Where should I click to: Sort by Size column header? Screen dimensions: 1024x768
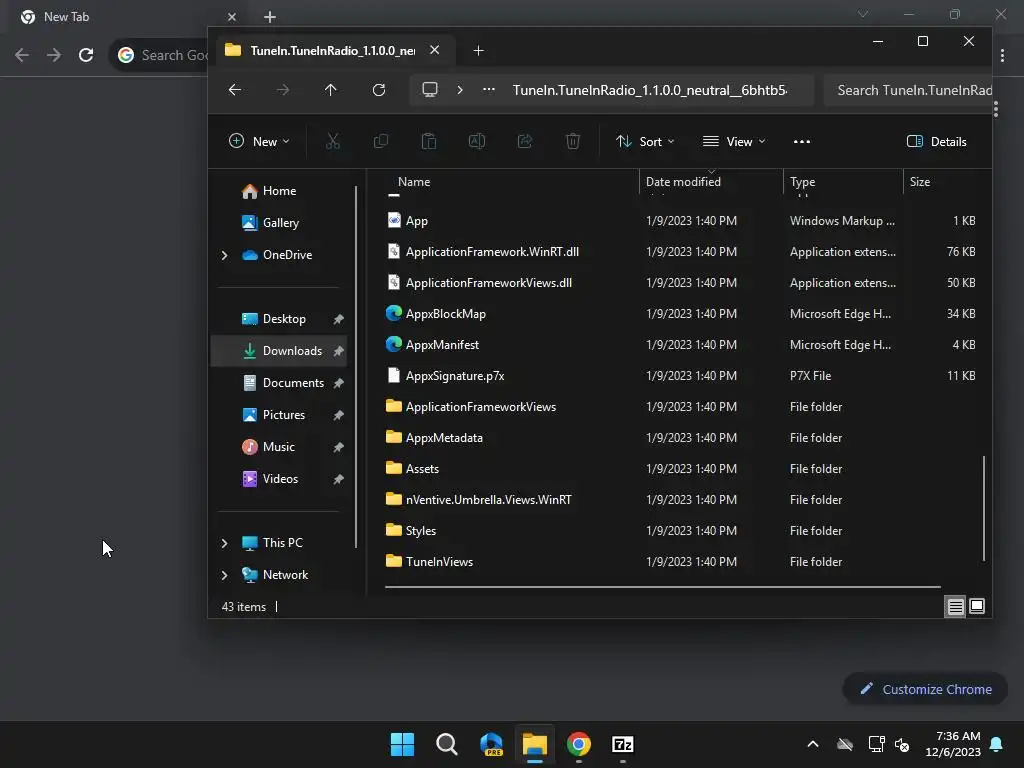(x=920, y=182)
